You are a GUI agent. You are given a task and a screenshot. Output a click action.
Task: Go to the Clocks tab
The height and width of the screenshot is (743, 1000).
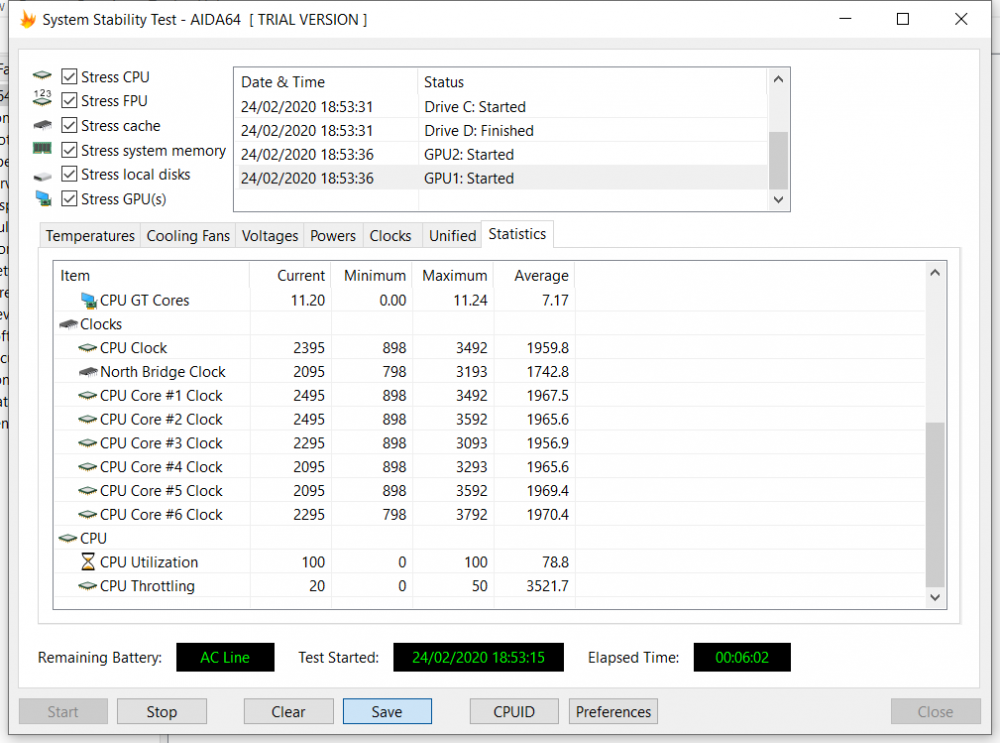390,236
